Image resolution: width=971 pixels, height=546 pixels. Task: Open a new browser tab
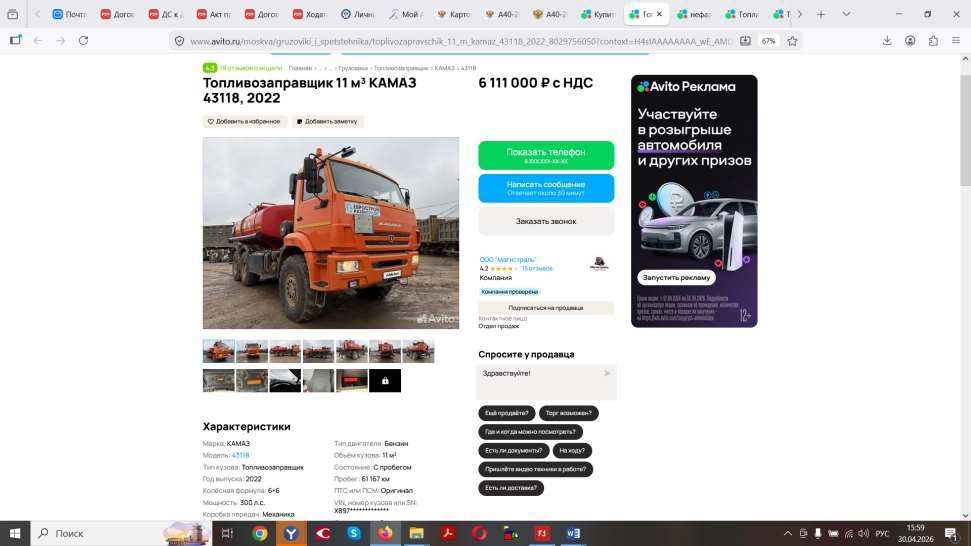[821, 14]
